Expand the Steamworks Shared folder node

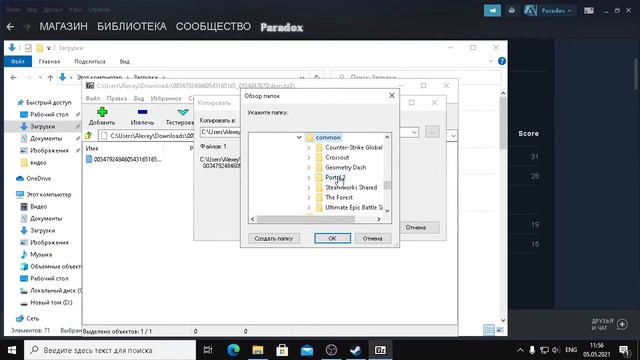pos(309,188)
